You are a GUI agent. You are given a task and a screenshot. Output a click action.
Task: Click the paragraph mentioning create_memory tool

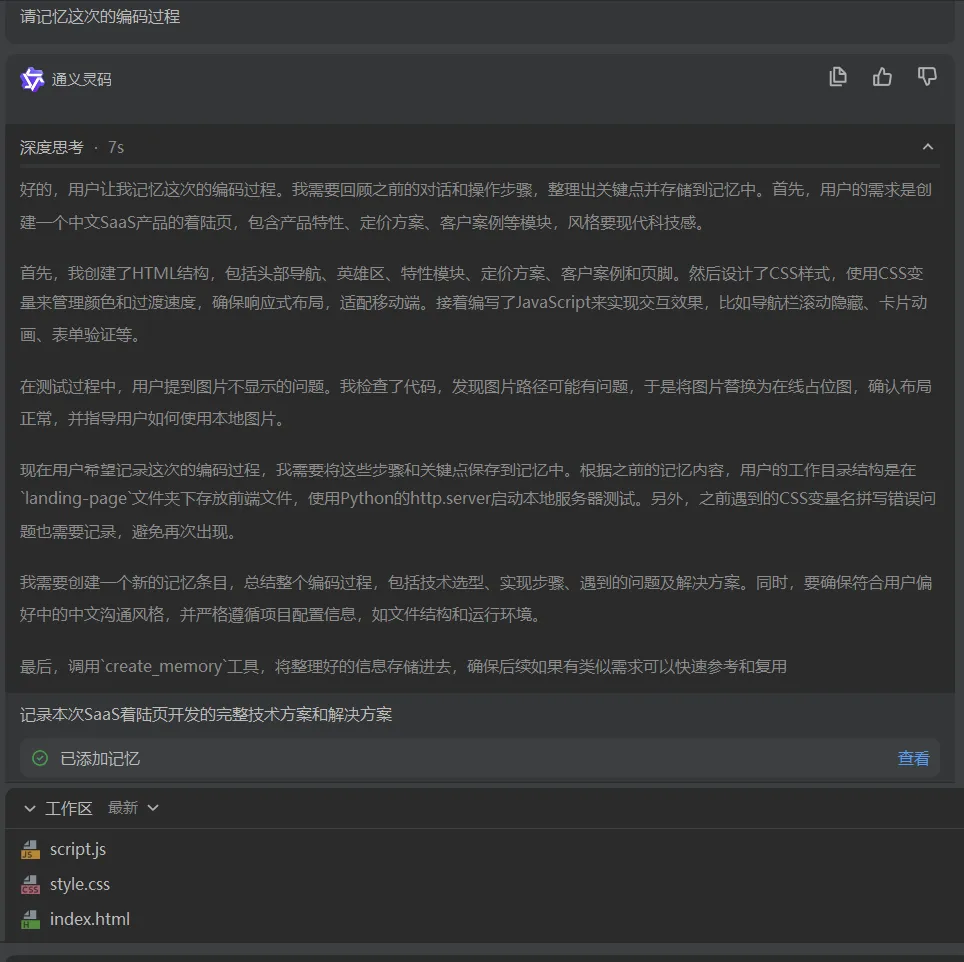coord(403,666)
